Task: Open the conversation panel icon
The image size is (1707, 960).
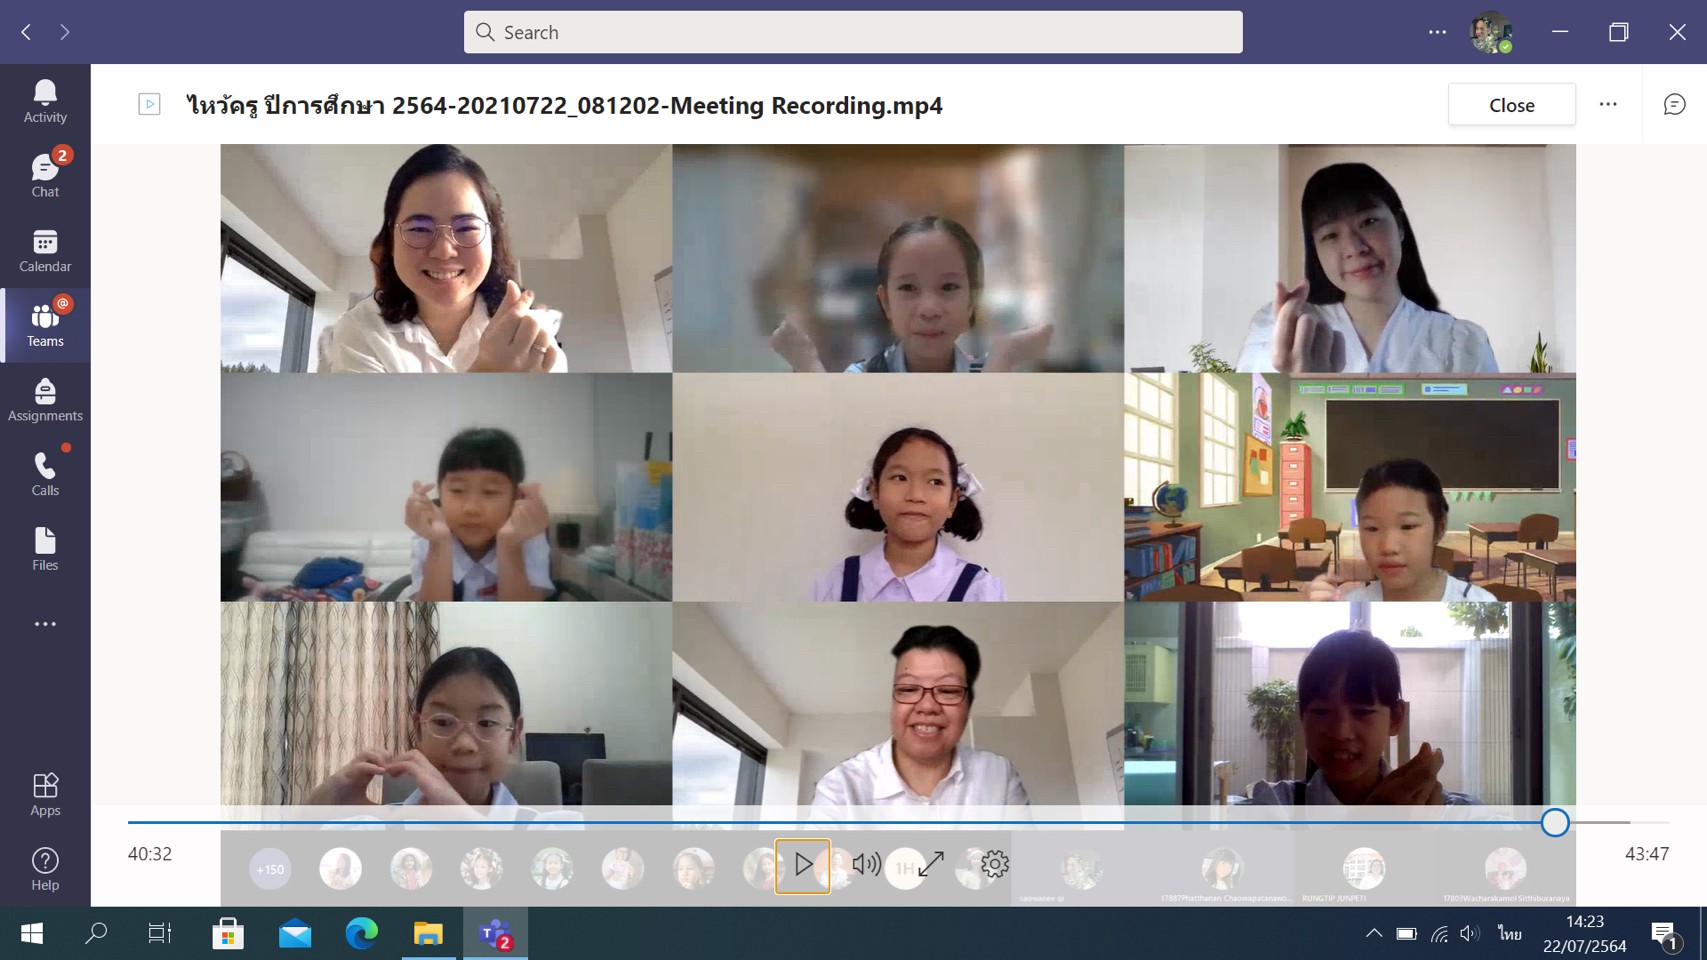Action: (1674, 105)
